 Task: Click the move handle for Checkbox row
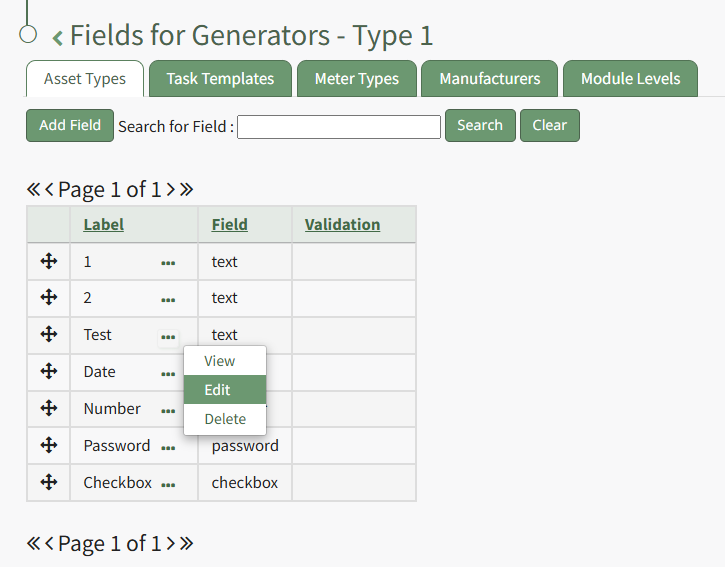[48, 482]
